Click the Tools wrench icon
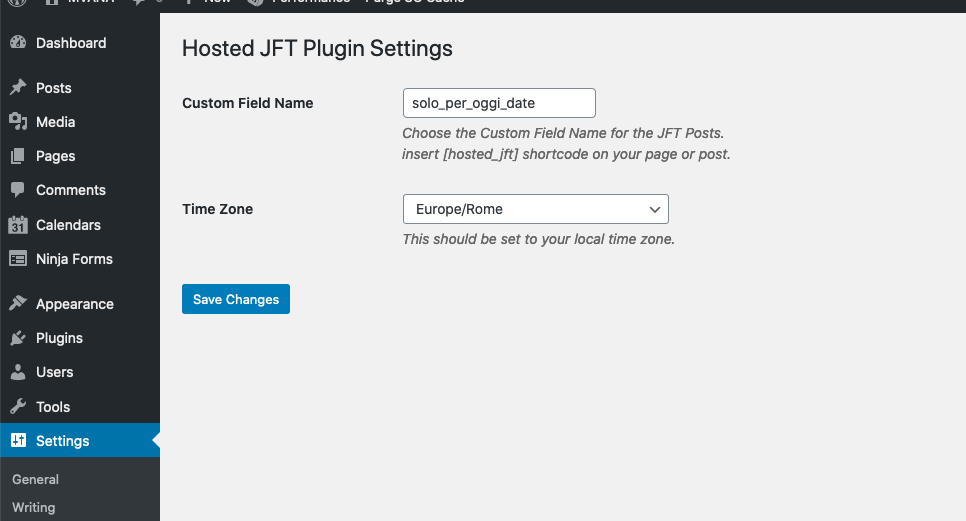Screen dimensions: 966x521 click(18, 407)
